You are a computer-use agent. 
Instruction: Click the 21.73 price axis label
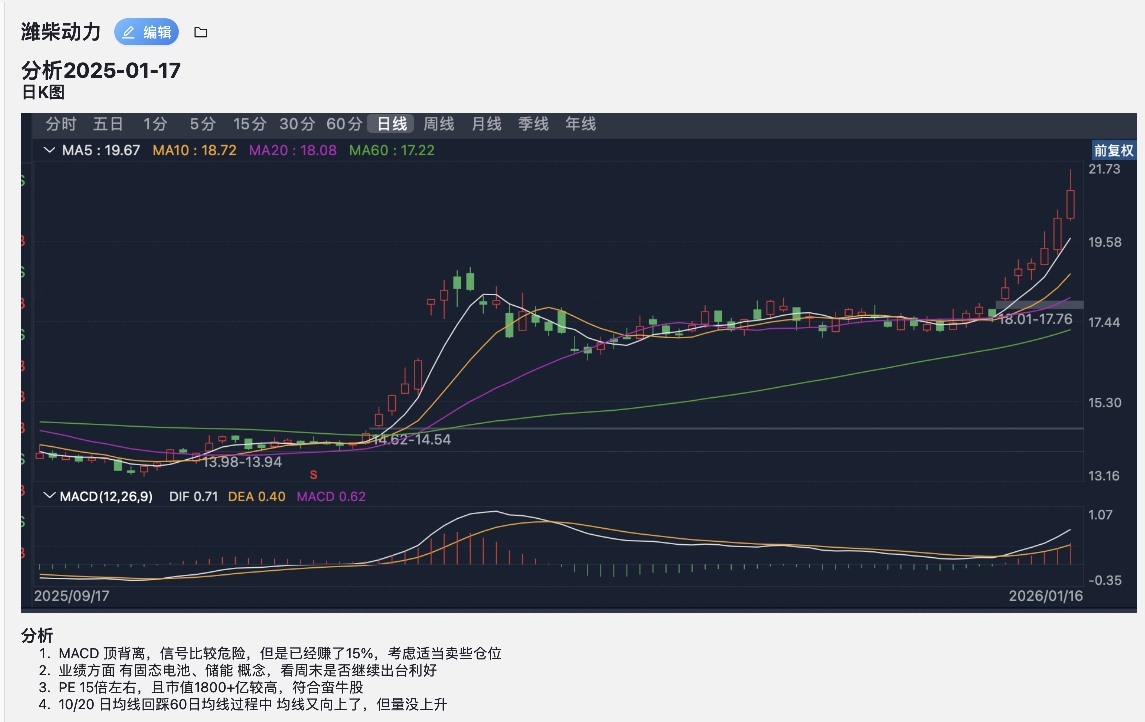tap(1104, 169)
